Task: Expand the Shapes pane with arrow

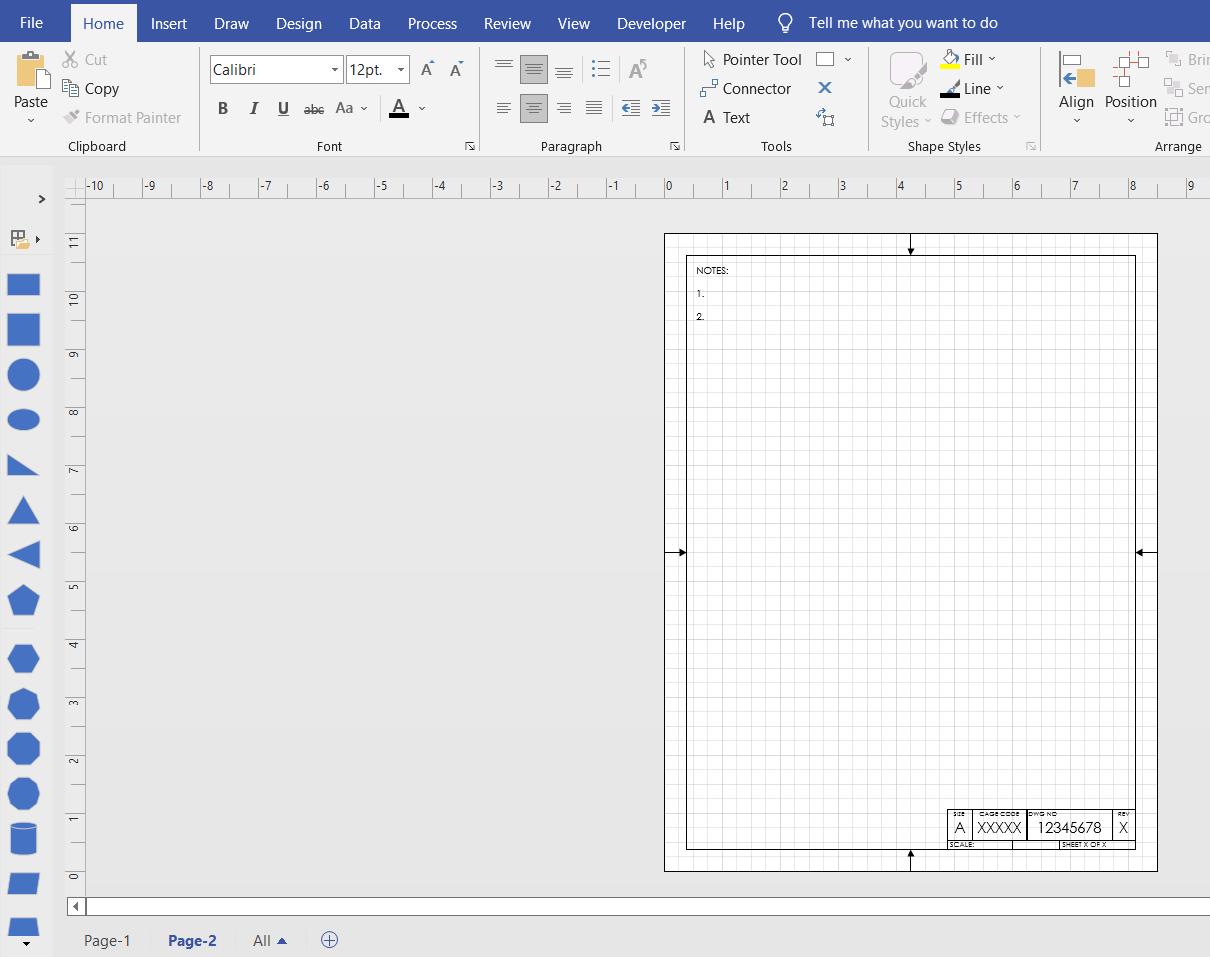Action: point(41,199)
